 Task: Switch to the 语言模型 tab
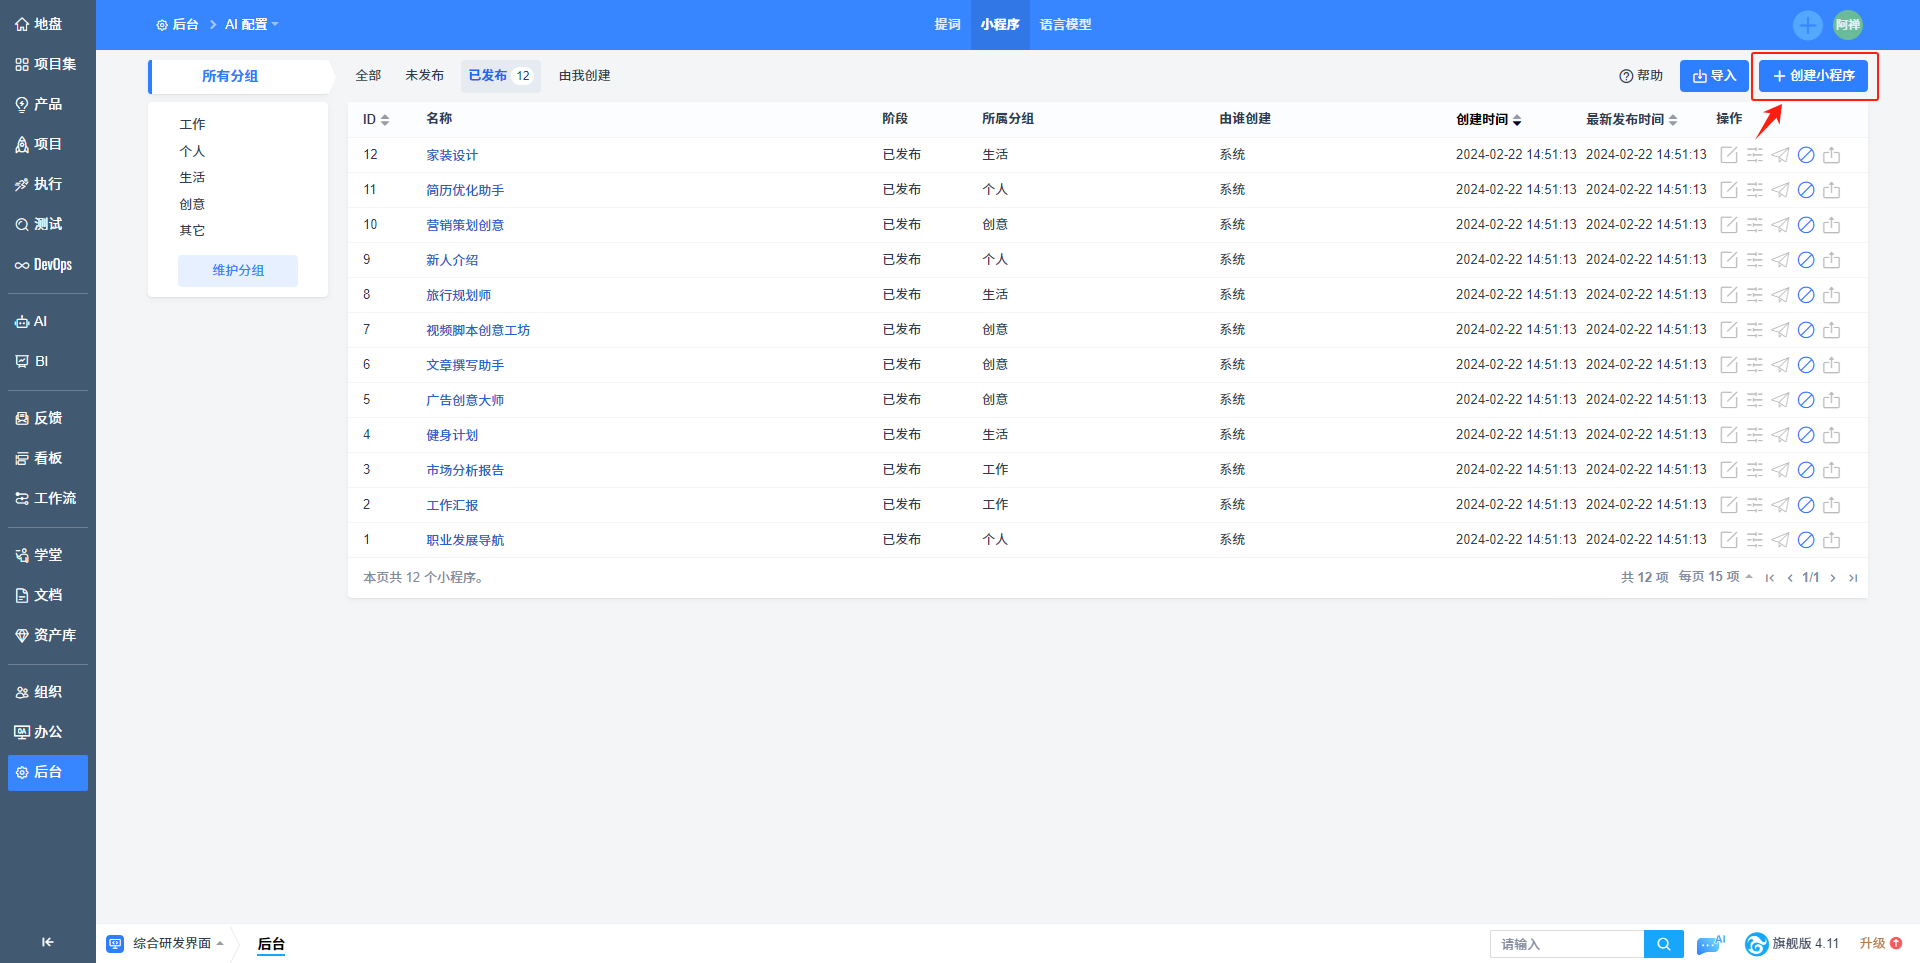click(x=1065, y=25)
